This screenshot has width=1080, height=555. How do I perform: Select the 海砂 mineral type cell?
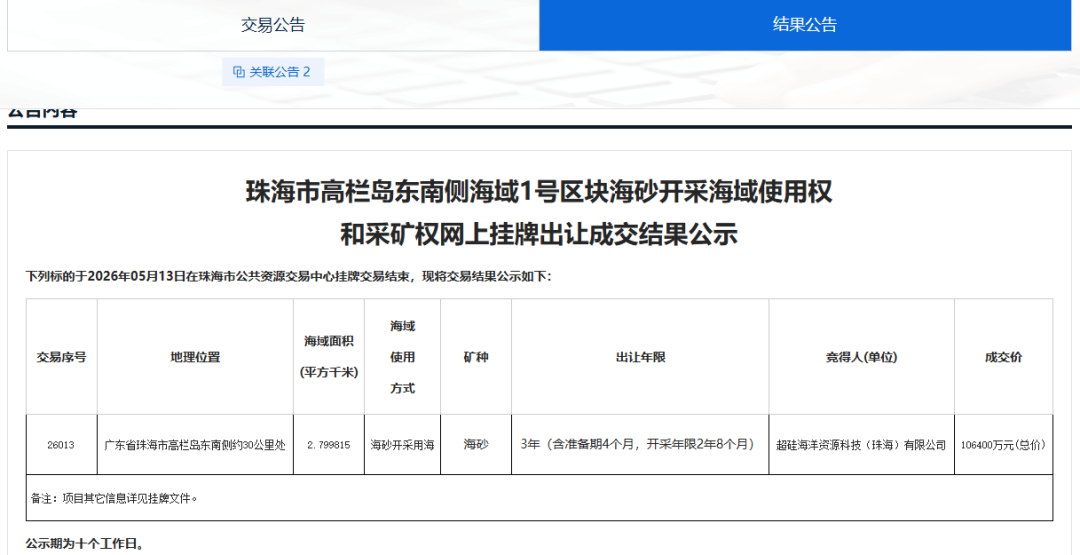click(x=476, y=445)
